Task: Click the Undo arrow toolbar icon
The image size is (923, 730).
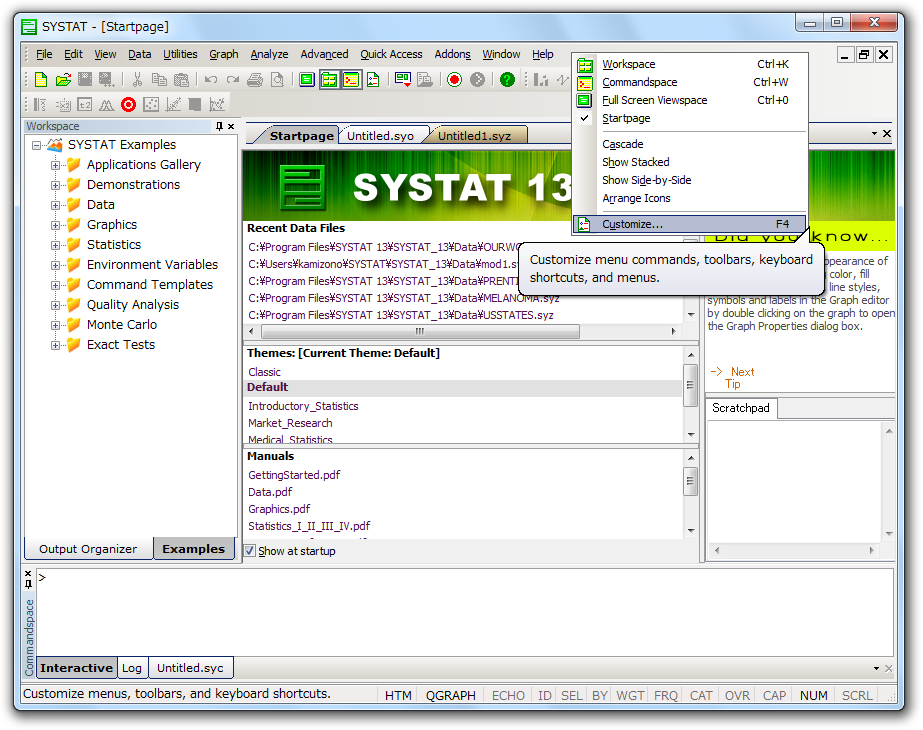Action: click(x=211, y=79)
